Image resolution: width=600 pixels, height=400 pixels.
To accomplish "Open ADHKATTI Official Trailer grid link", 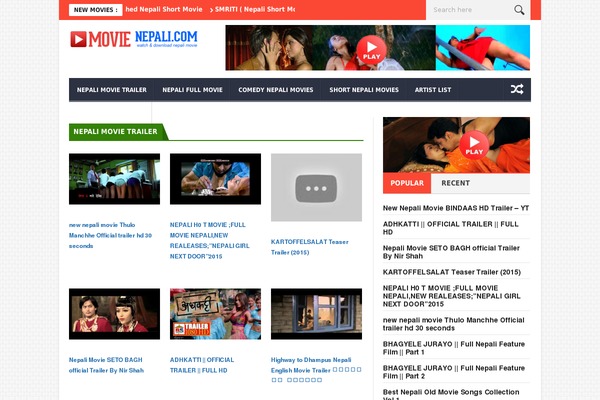I will click(x=202, y=365).
